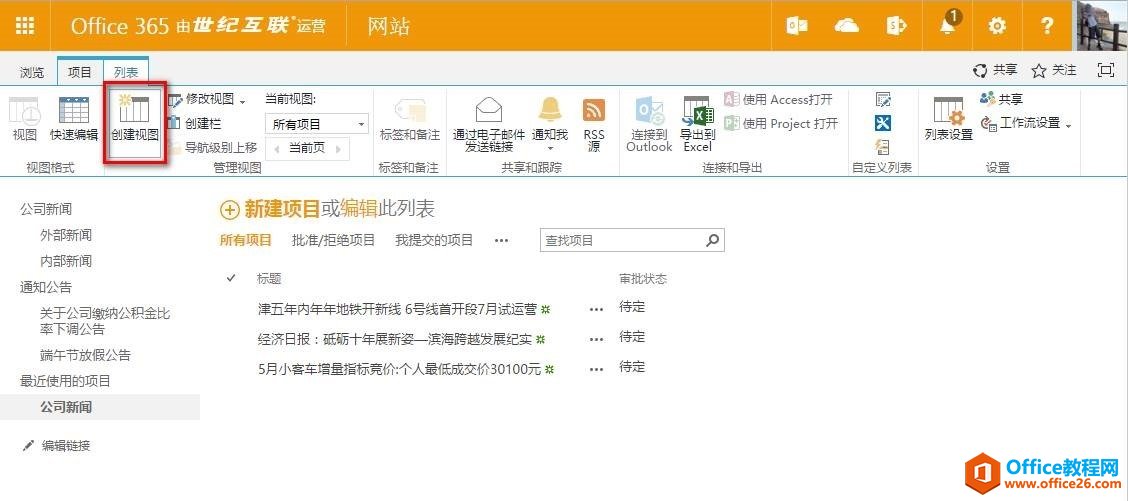Open 关于公司缴纳公积金比率下调公告 link

(106, 321)
